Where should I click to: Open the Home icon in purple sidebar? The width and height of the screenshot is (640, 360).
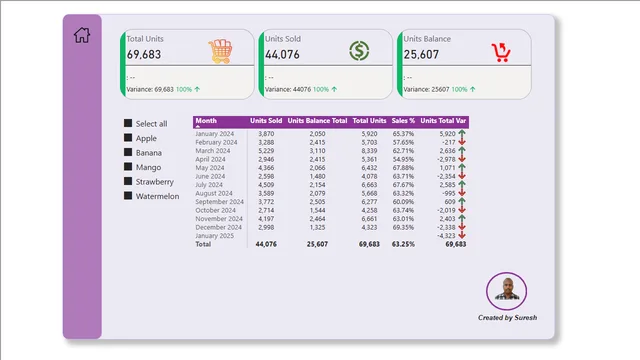coord(82,35)
